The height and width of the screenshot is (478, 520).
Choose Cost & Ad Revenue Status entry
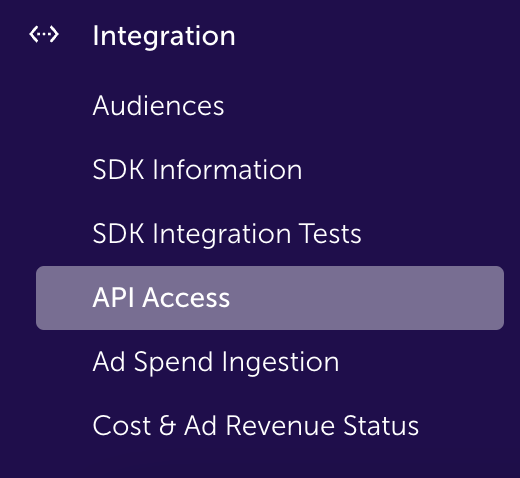[256, 425]
